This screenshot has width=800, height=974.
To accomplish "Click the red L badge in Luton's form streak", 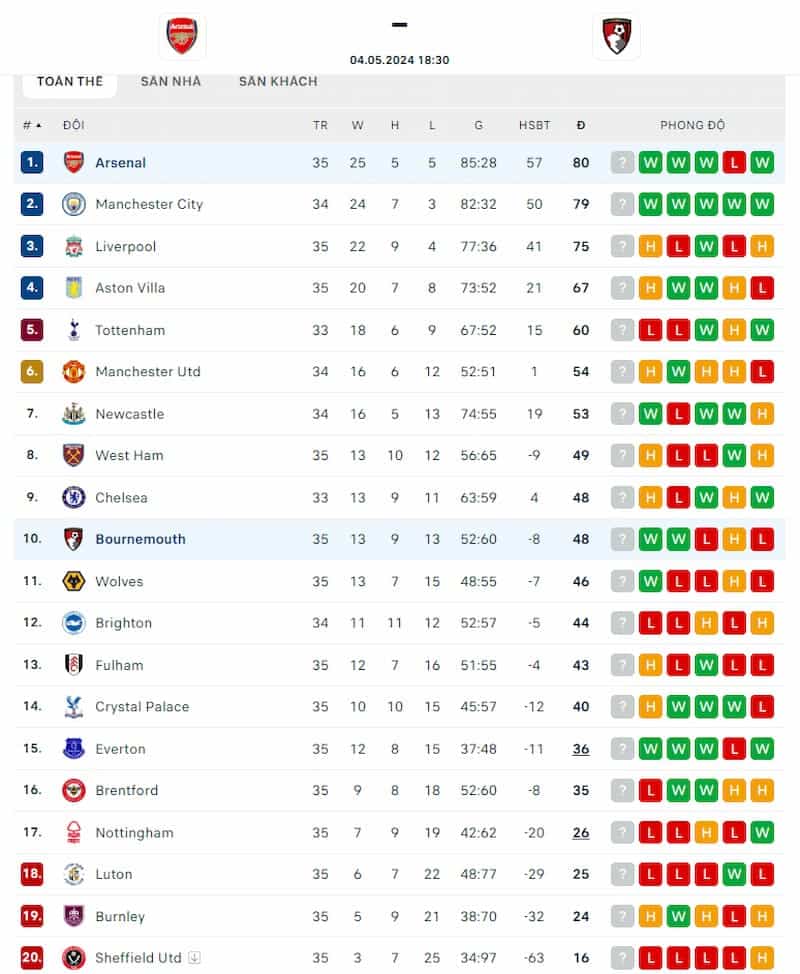I will 650,874.
